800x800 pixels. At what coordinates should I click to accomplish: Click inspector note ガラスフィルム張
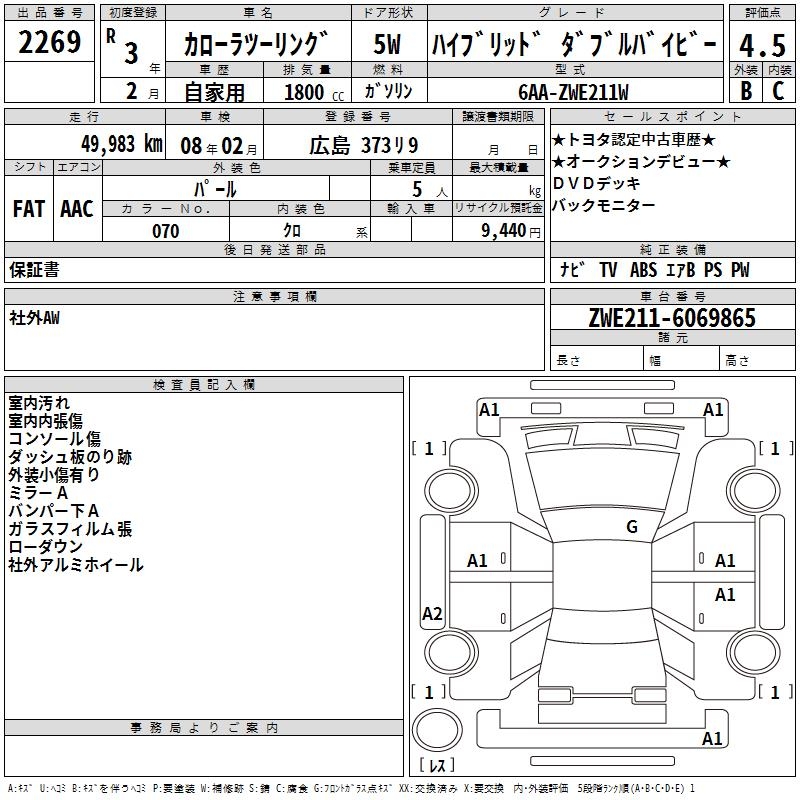pyautogui.click(x=70, y=529)
